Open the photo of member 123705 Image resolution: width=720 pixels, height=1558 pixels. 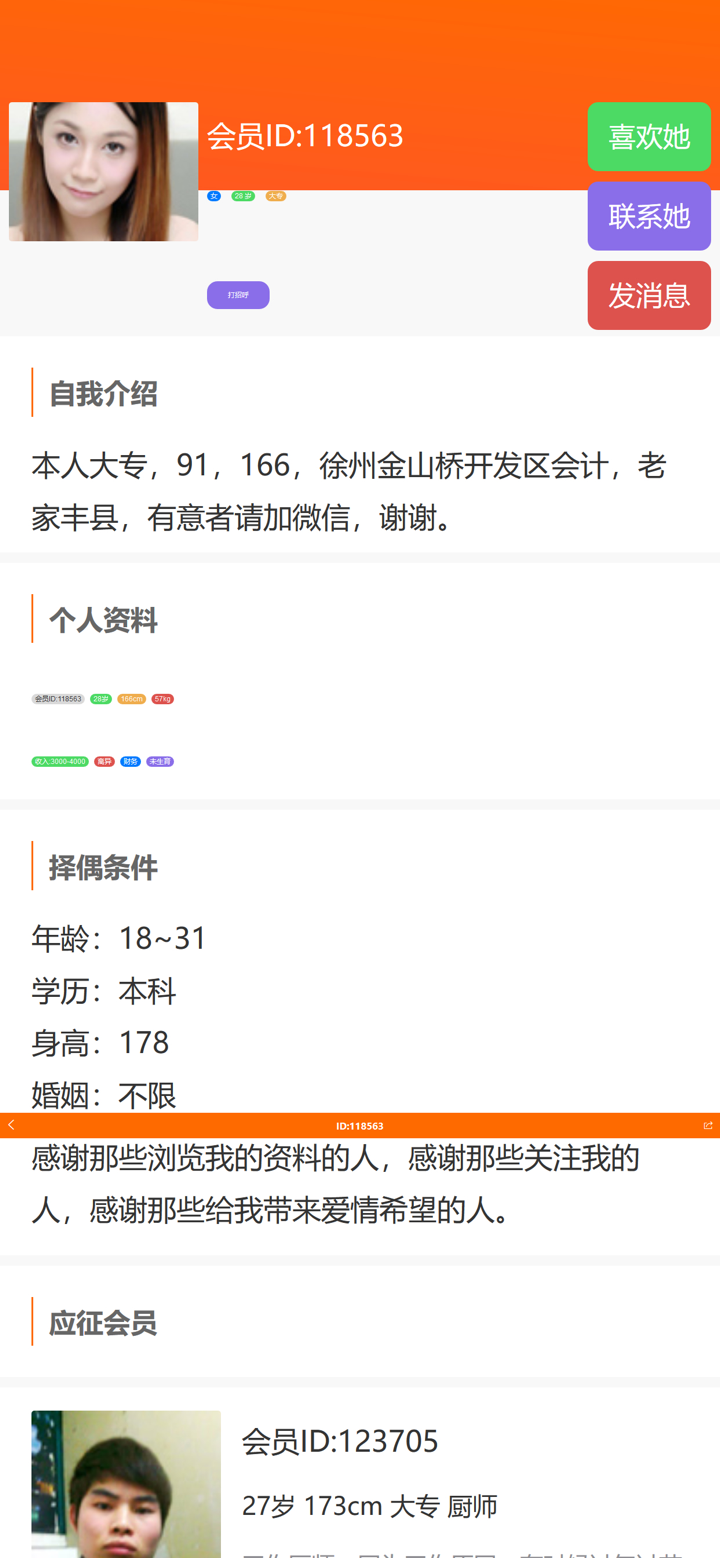(x=126, y=1484)
